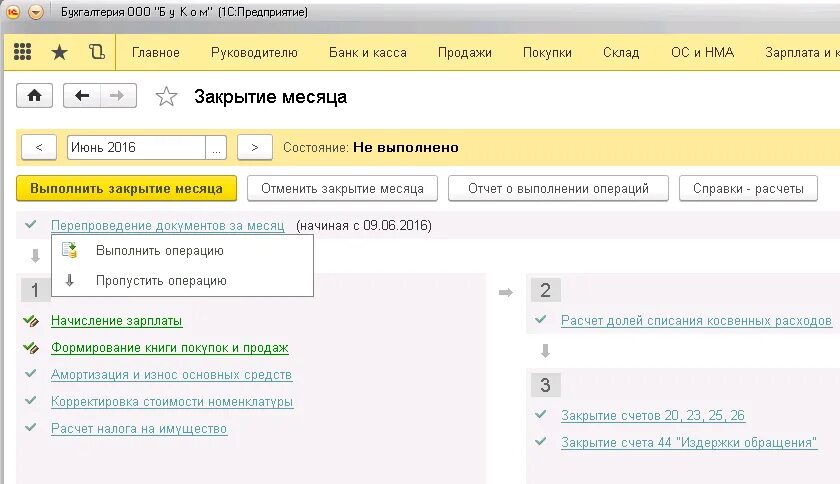Open Favorites star in top panel

59,53
